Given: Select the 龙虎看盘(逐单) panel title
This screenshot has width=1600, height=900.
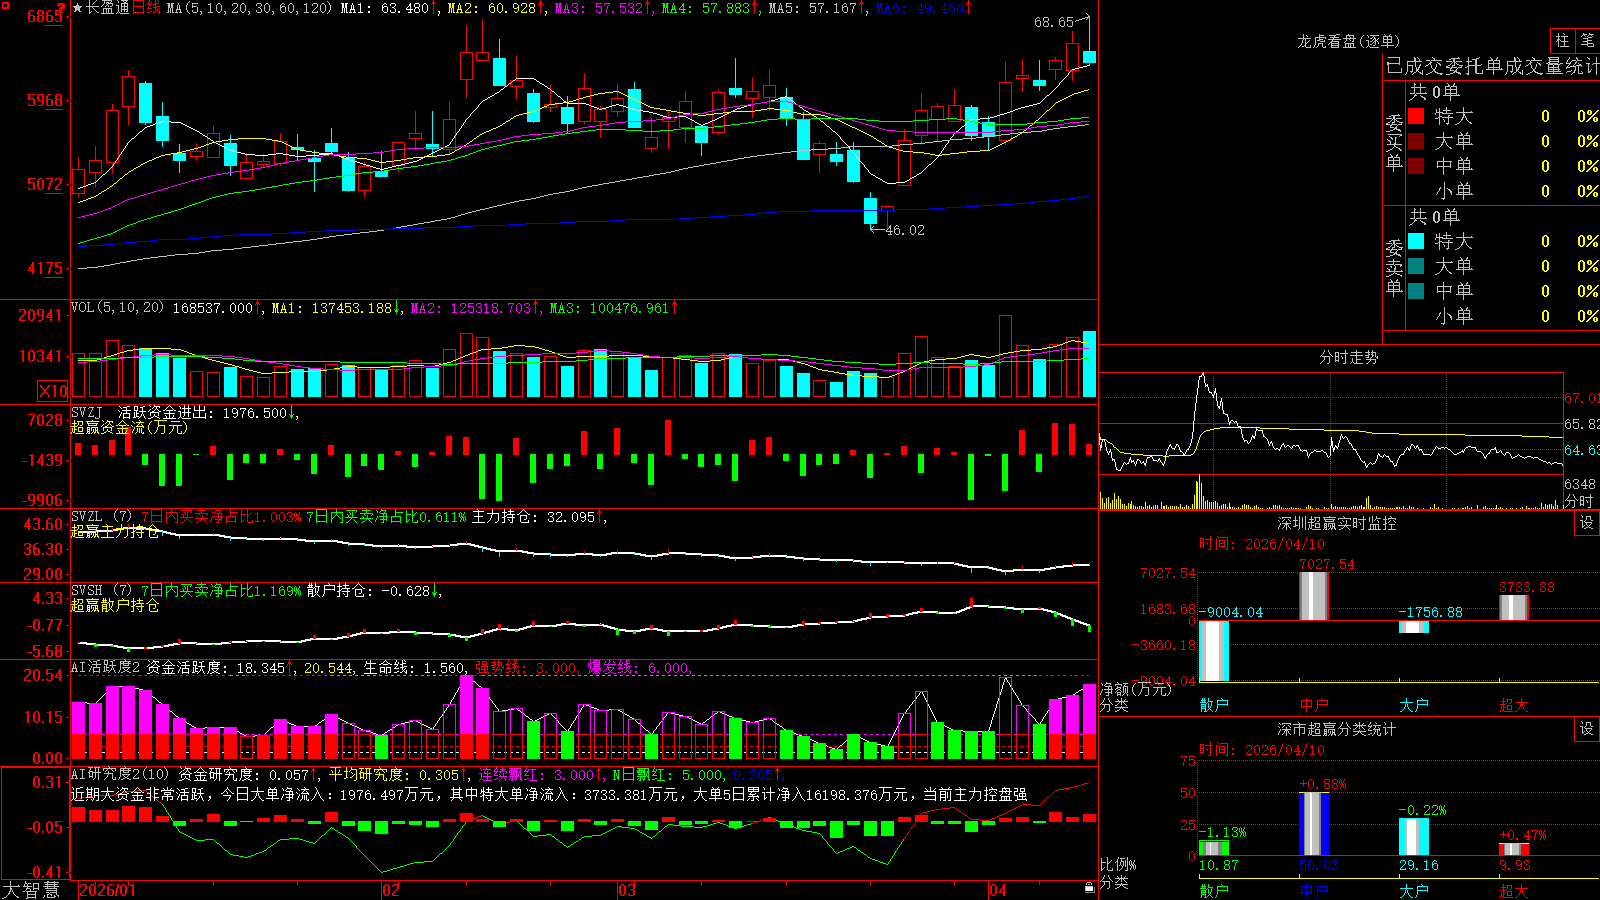Looking at the screenshot, I should pos(1349,41).
